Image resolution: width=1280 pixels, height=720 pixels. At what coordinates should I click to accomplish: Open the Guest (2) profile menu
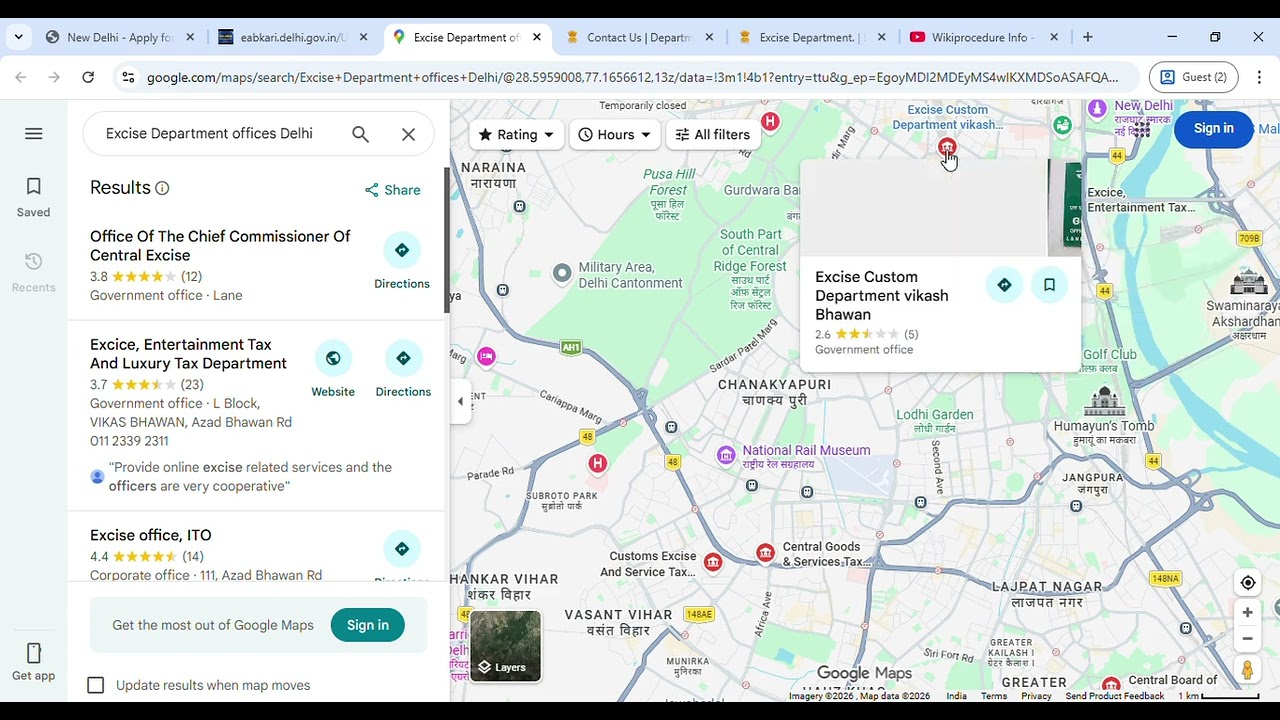click(1193, 77)
